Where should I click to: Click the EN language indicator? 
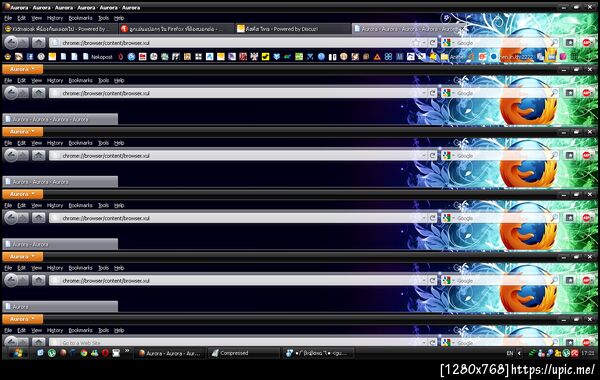(509, 353)
